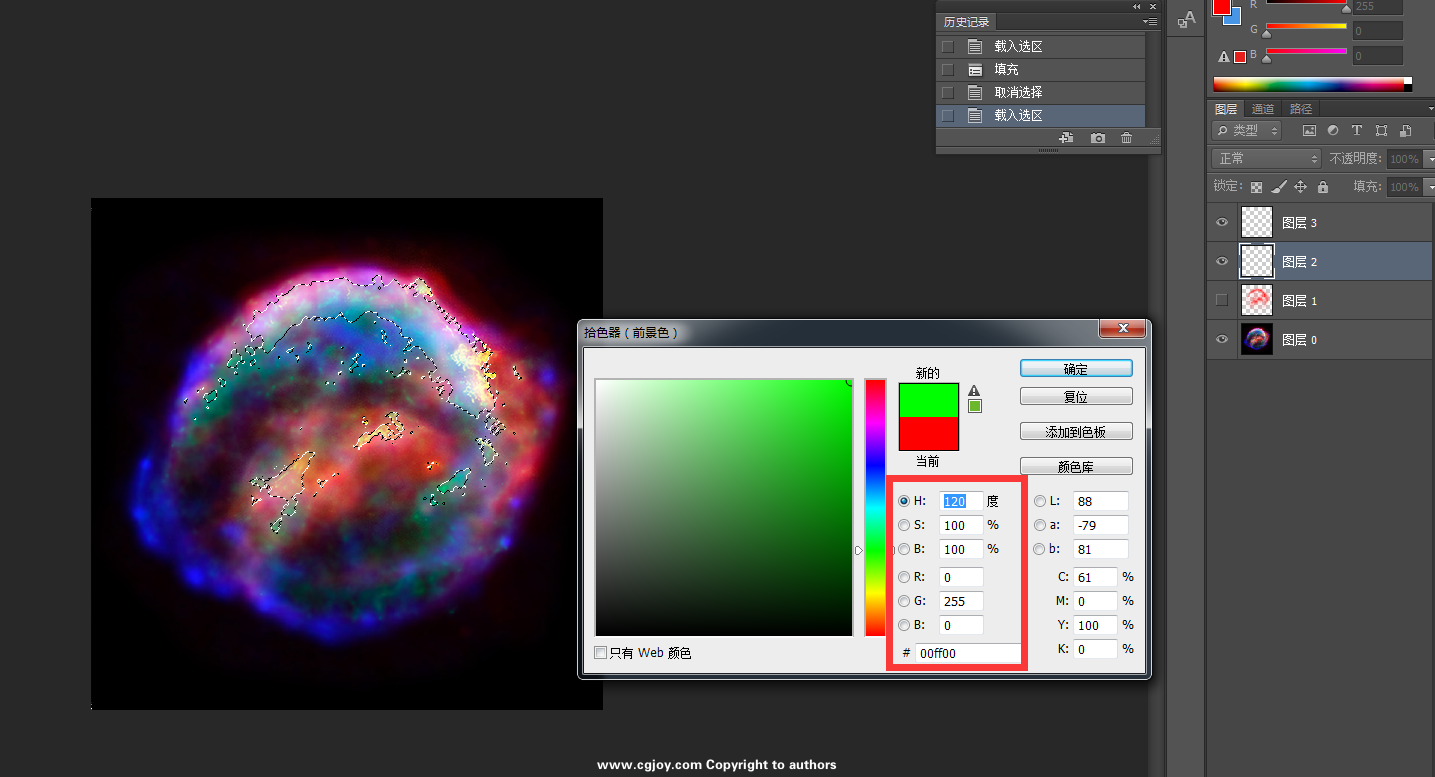Click gamut warning triangle in color picker dialog

tap(974, 390)
